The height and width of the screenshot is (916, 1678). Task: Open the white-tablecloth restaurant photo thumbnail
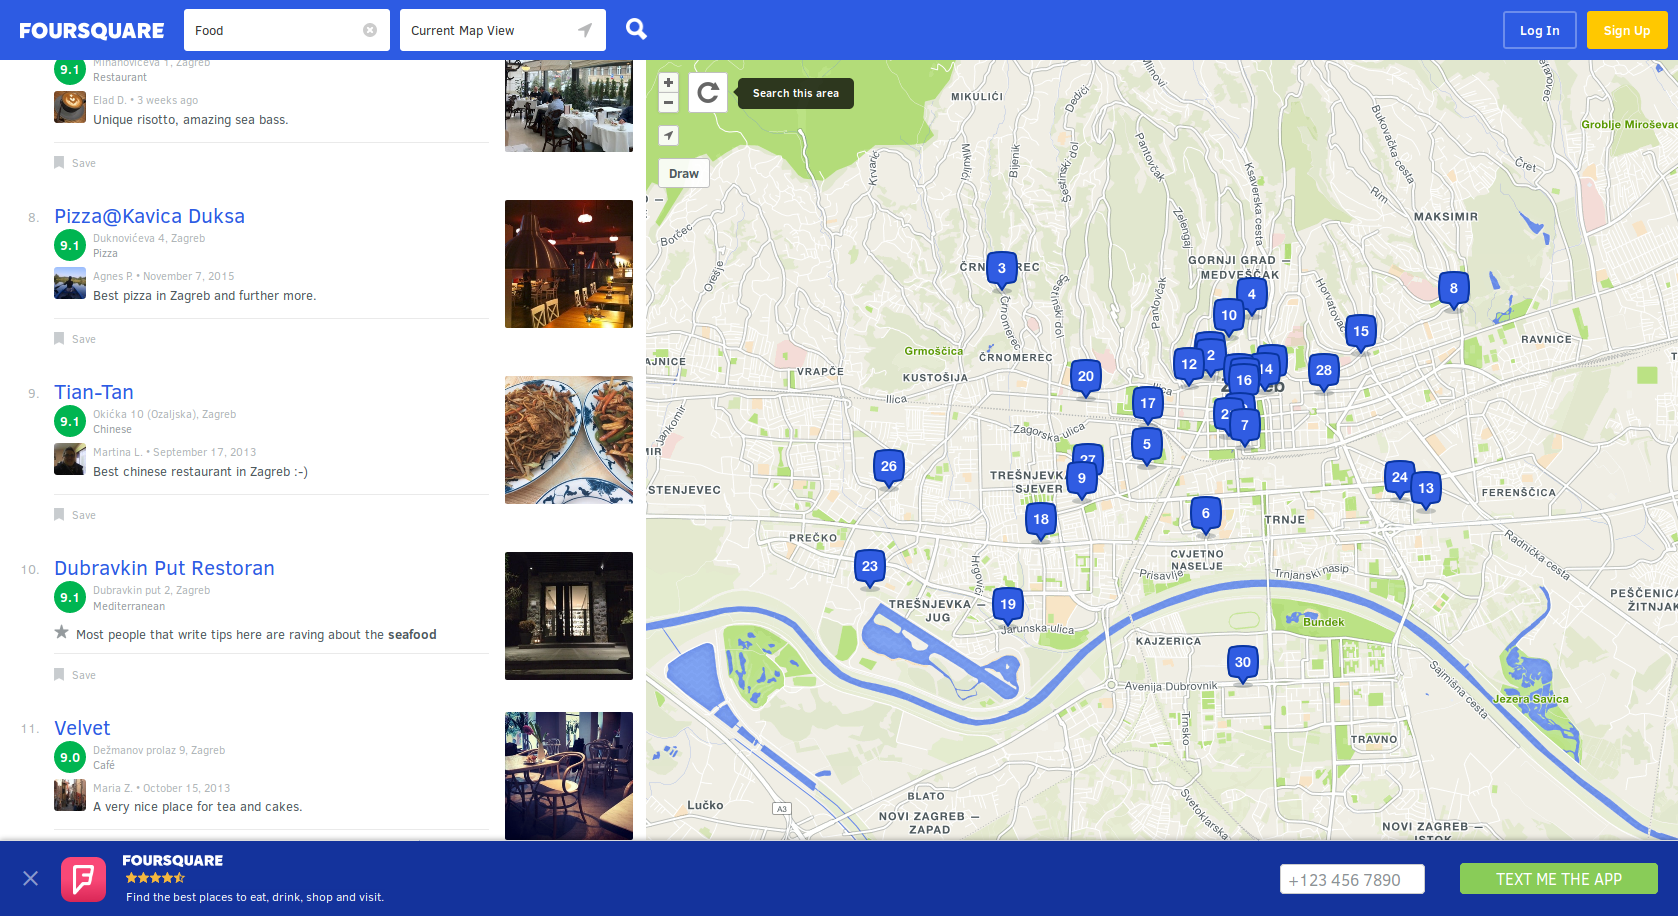[569, 106]
